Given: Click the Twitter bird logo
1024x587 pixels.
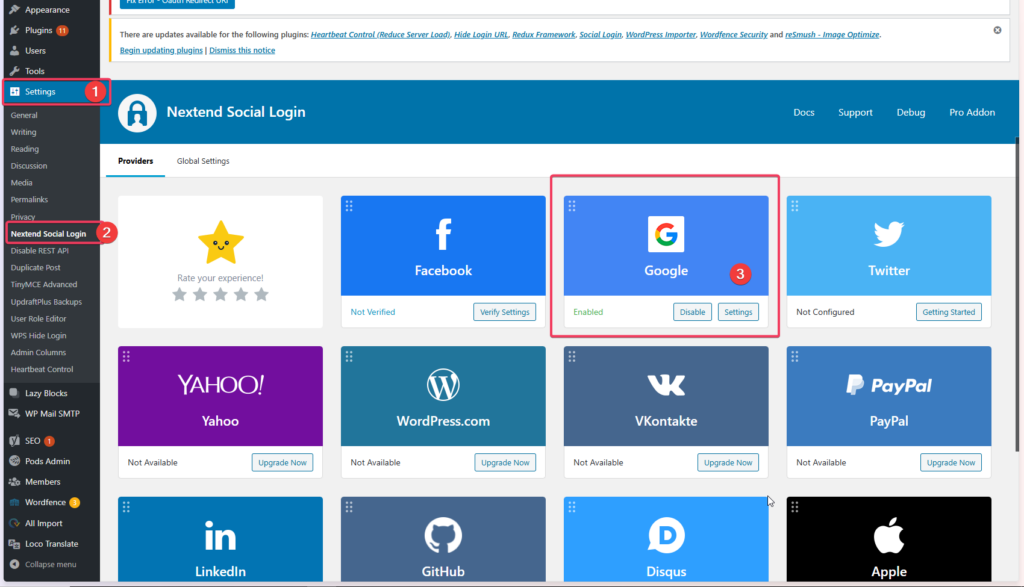Looking at the screenshot, I should (x=889, y=234).
